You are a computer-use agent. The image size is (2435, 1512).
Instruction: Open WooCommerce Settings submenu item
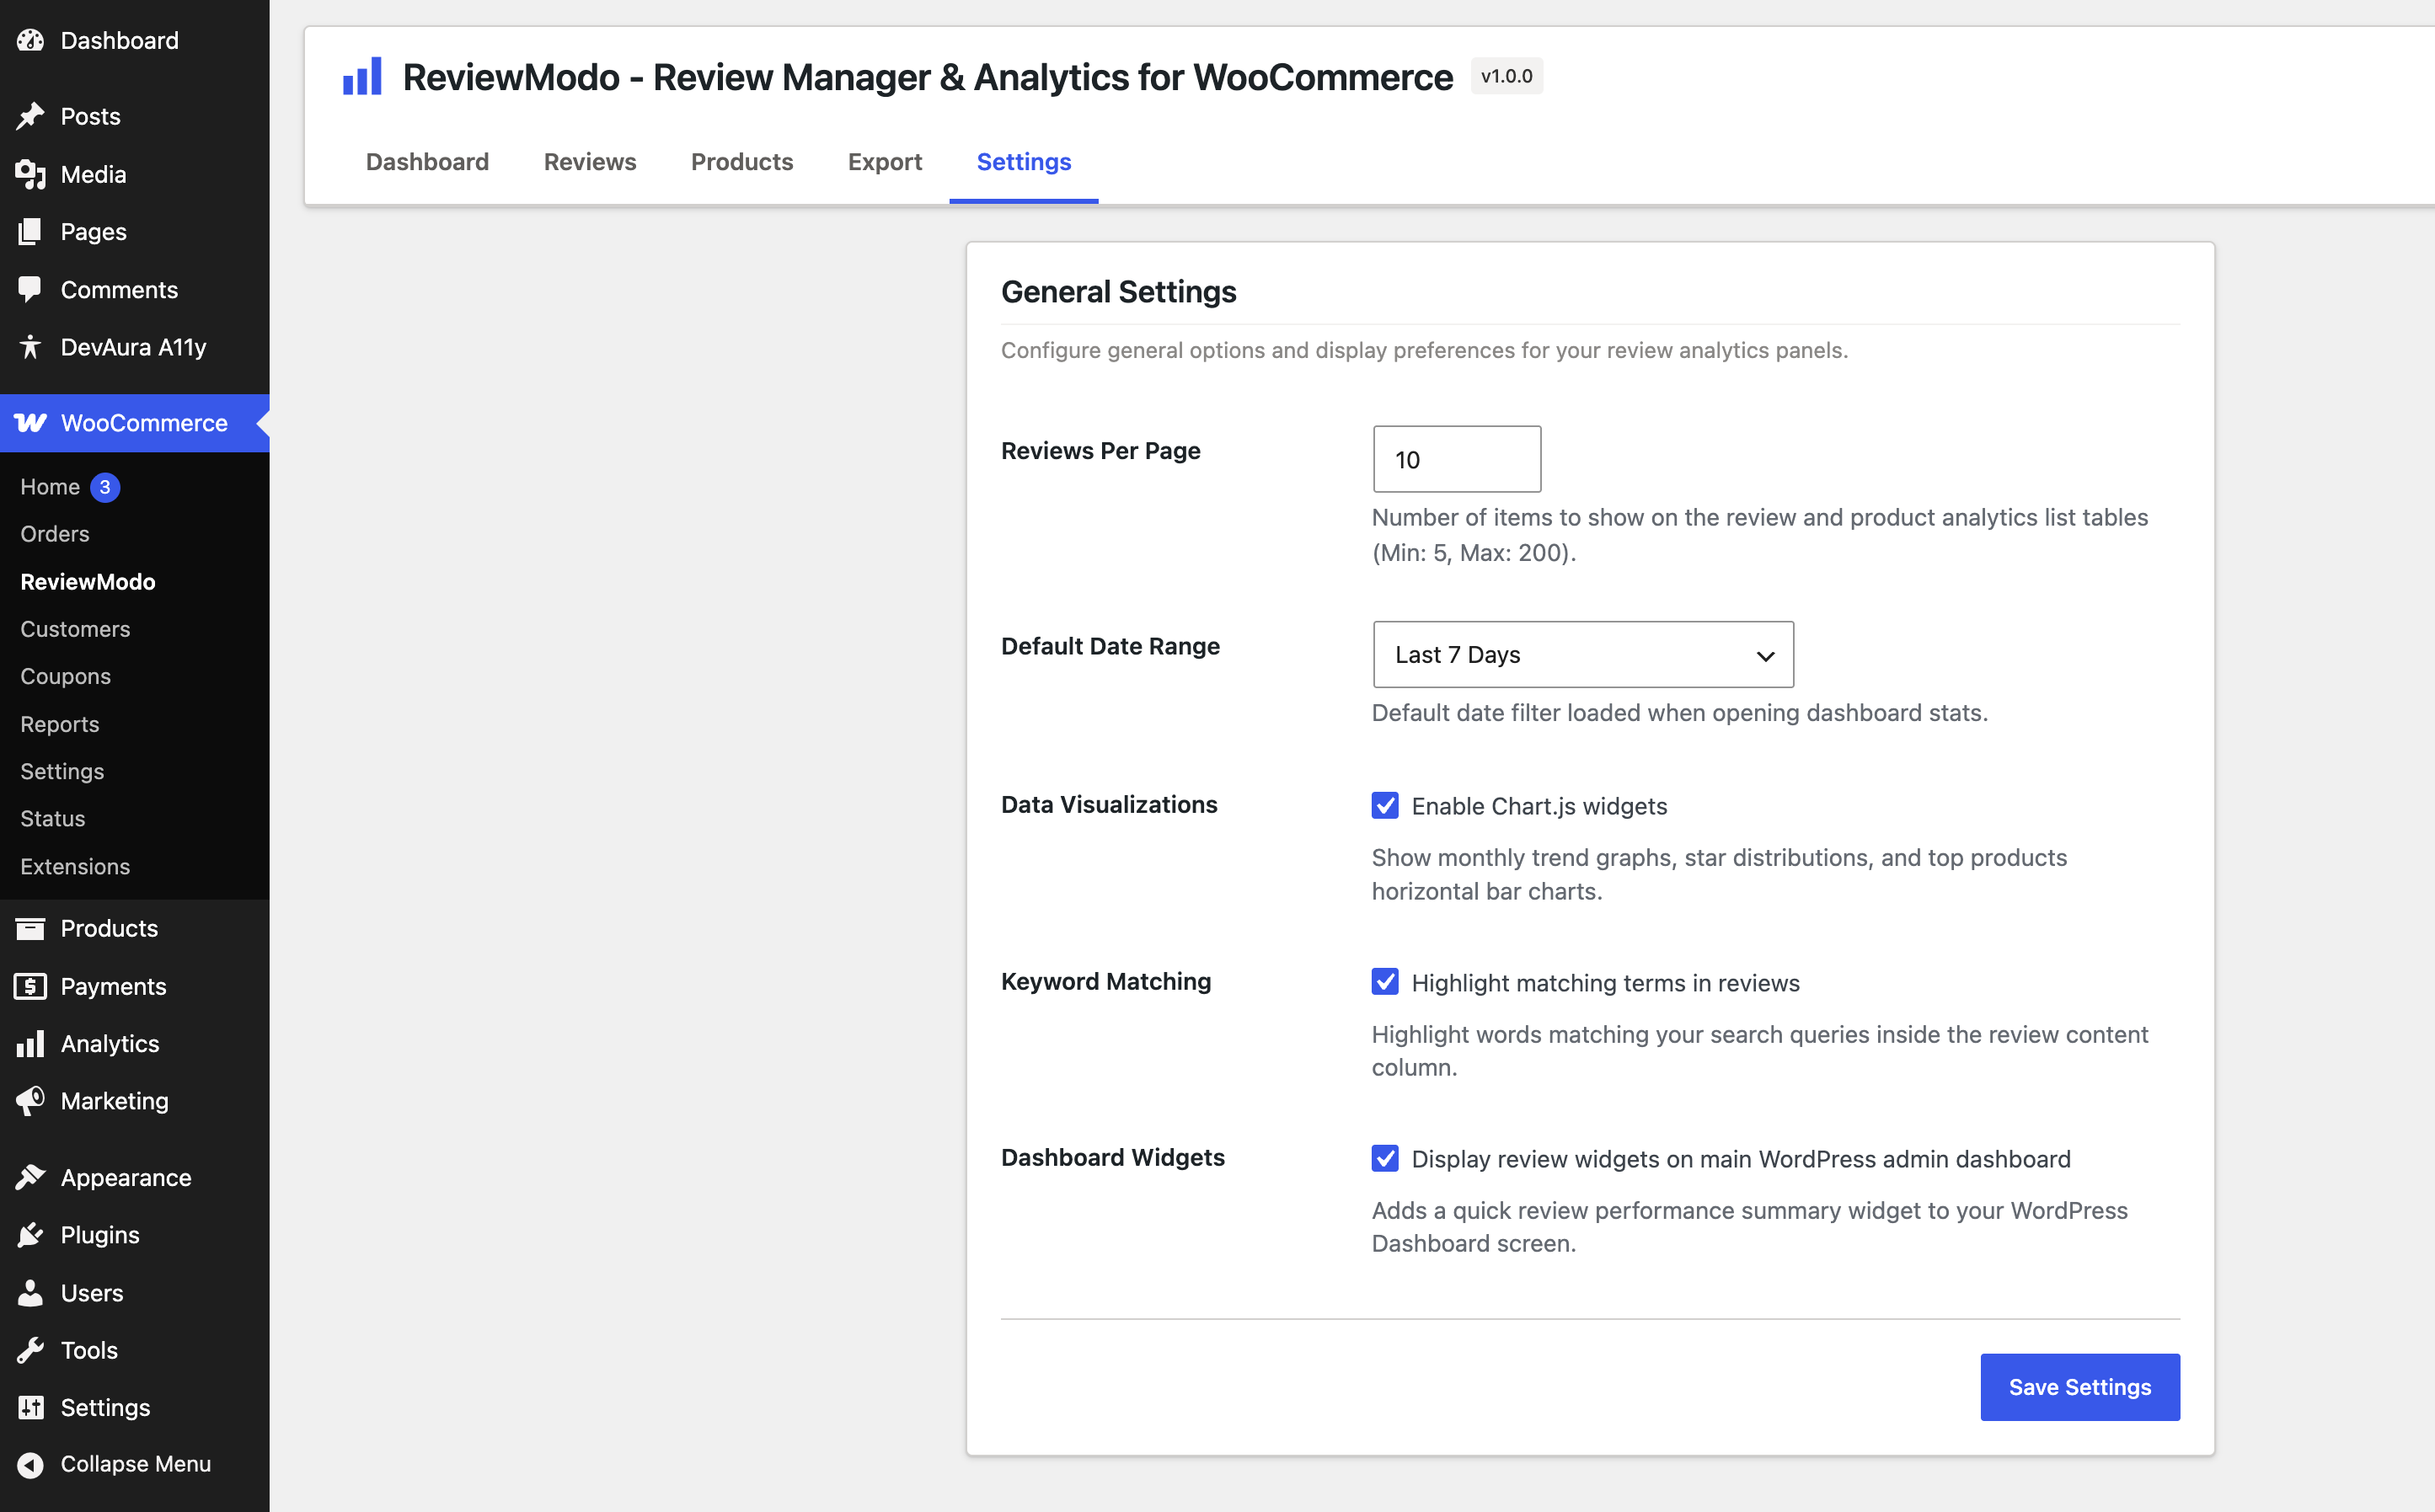(62, 771)
